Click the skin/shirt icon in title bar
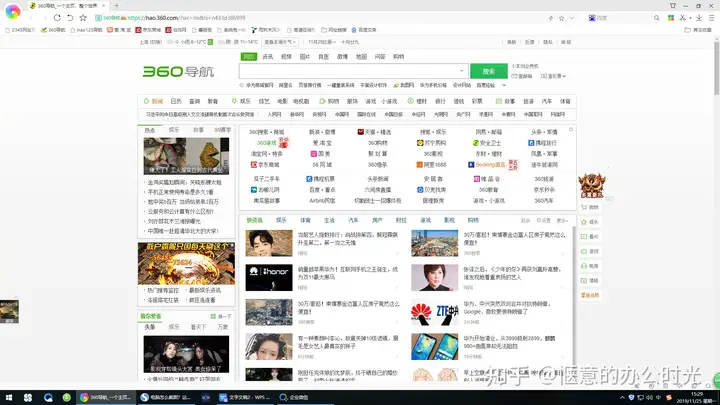The height and width of the screenshot is (405, 720). click(673, 6)
